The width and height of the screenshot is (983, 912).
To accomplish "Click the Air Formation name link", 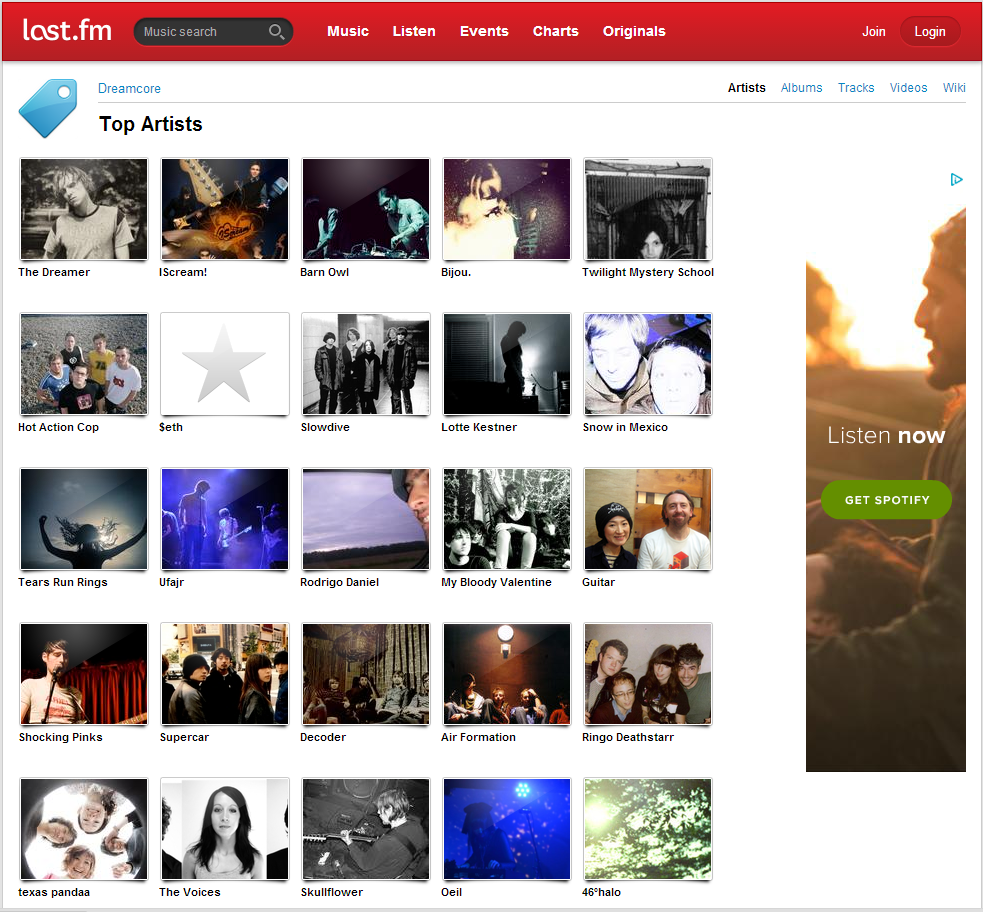I will tap(478, 737).
